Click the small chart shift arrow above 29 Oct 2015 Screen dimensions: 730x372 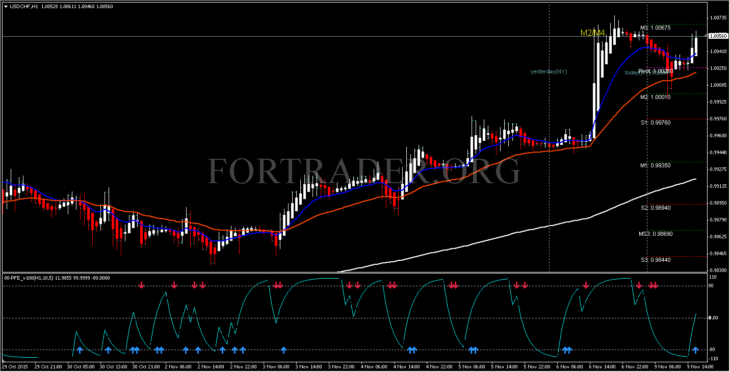5,361
